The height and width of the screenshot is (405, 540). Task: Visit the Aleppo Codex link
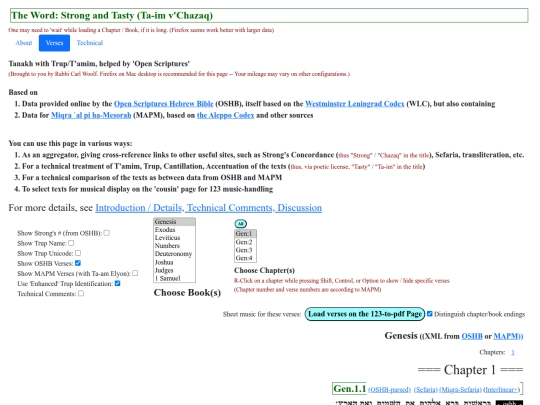(225, 115)
